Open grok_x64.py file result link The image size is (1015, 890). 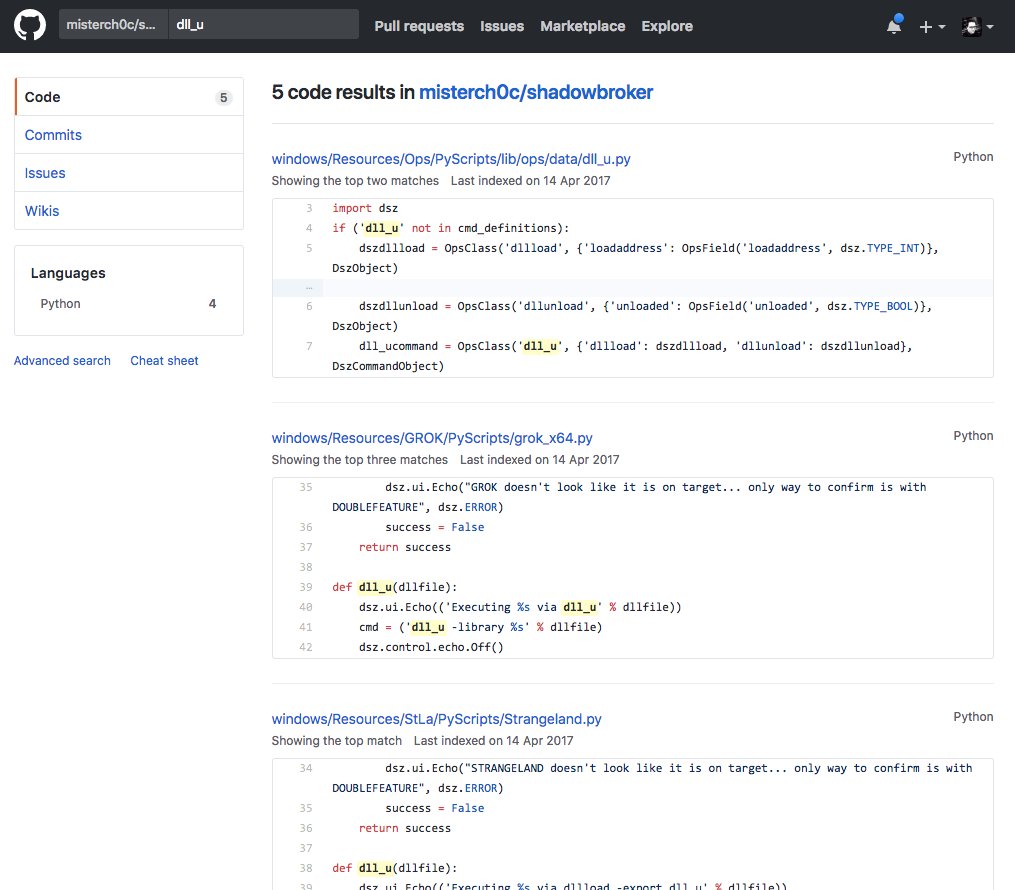(x=432, y=438)
